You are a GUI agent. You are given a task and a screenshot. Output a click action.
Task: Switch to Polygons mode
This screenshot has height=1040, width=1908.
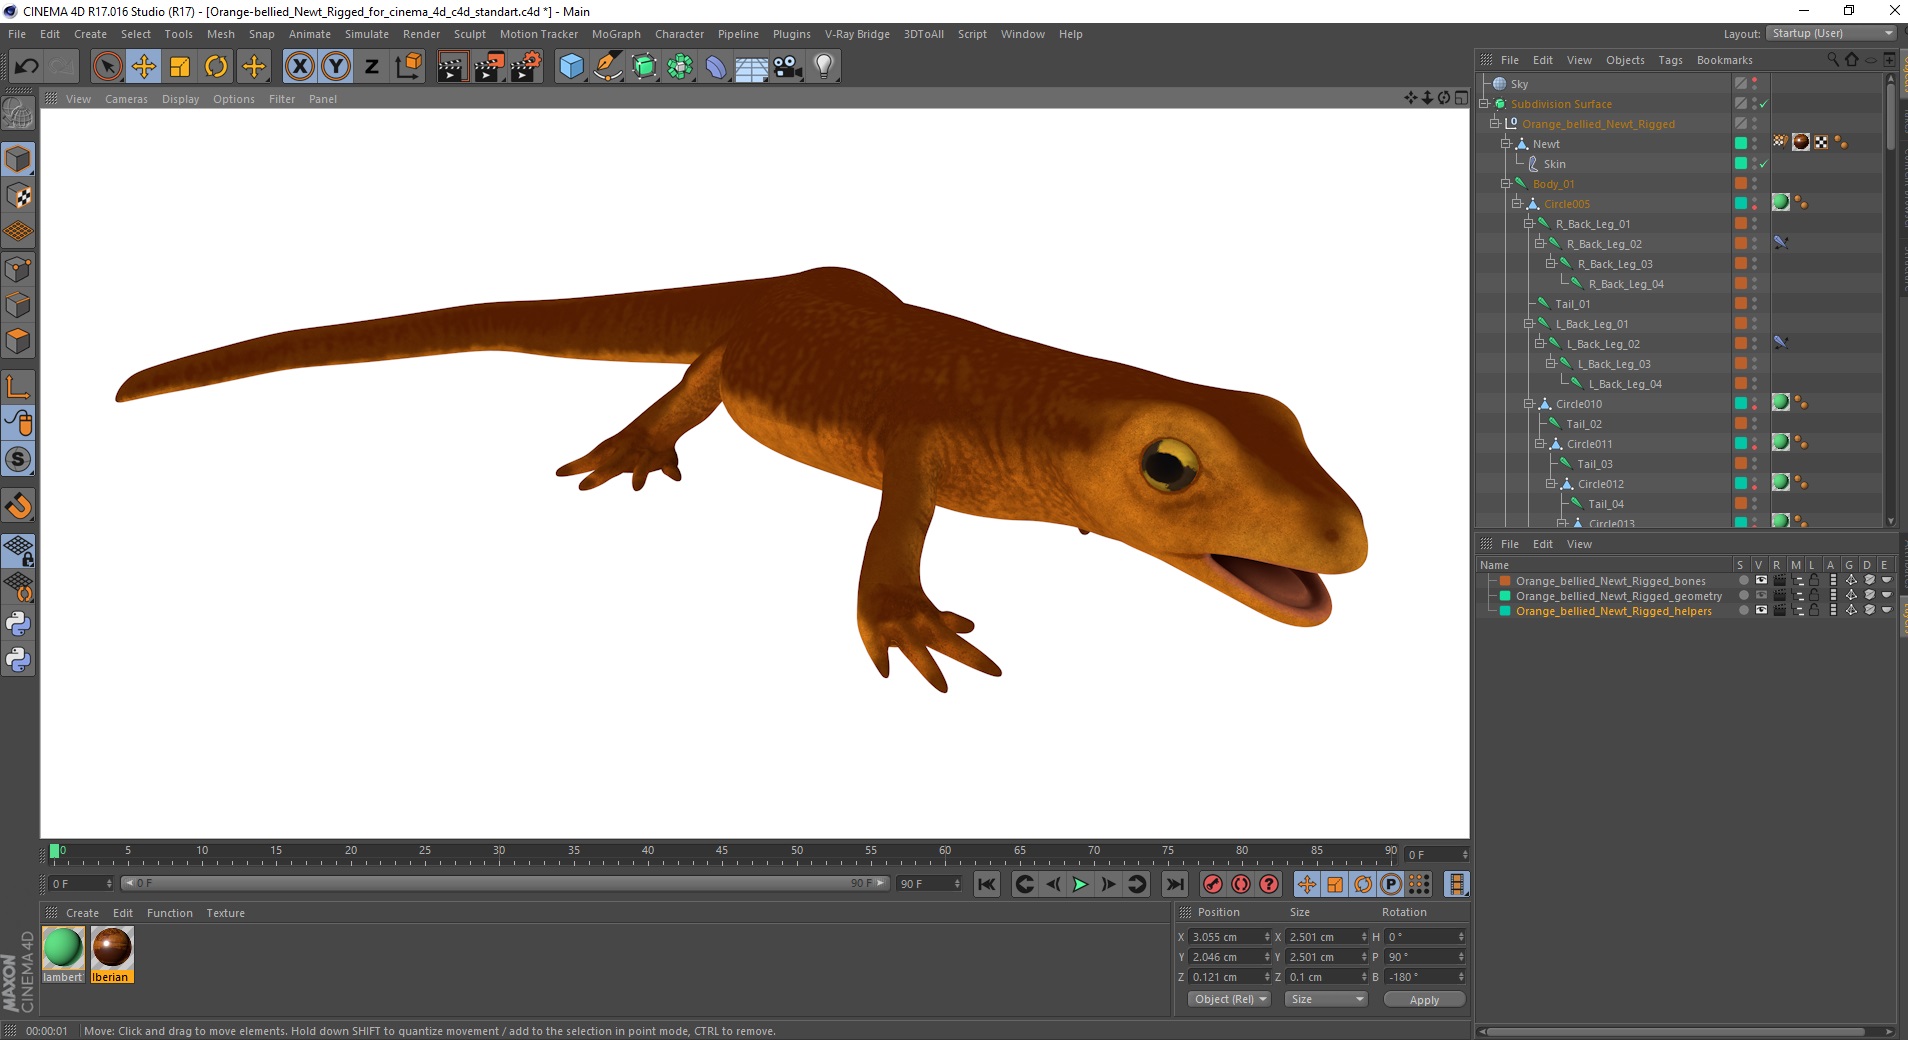click(18, 341)
